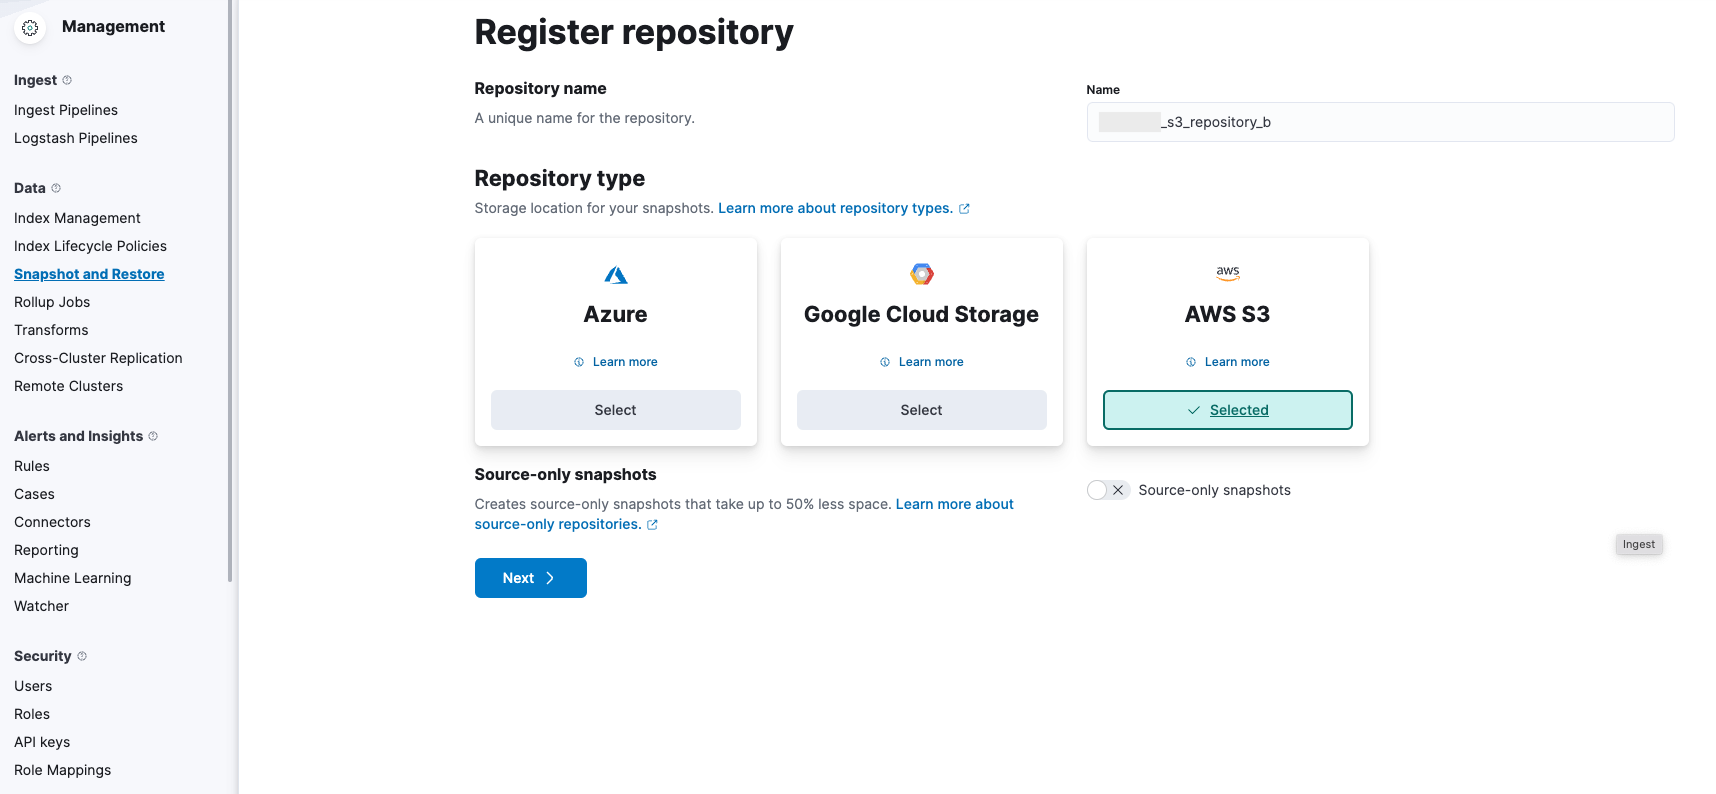The height and width of the screenshot is (794, 1716).
Task: Open Index Lifecycle Policies
Action: (90, 246)
